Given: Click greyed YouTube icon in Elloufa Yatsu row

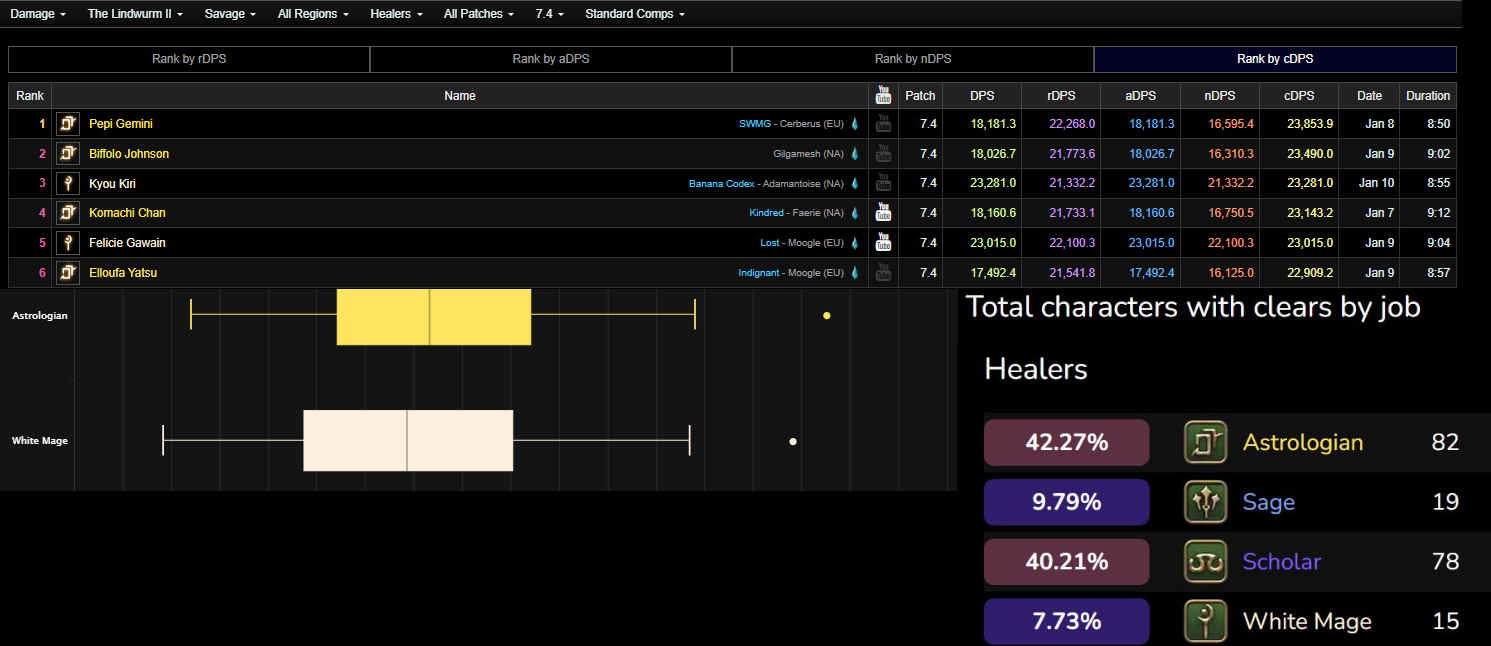Looking at the screenshot, I should 883,272.
